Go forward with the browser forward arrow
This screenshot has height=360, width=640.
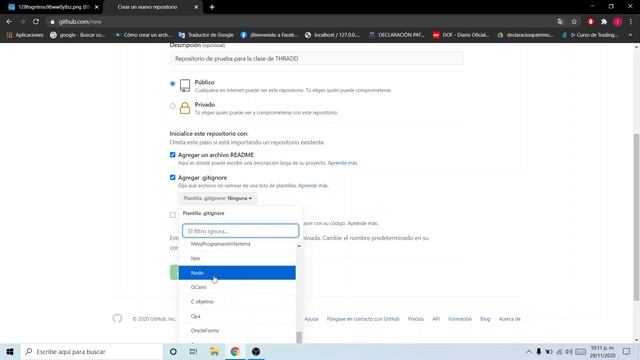(x=22, y=22)
